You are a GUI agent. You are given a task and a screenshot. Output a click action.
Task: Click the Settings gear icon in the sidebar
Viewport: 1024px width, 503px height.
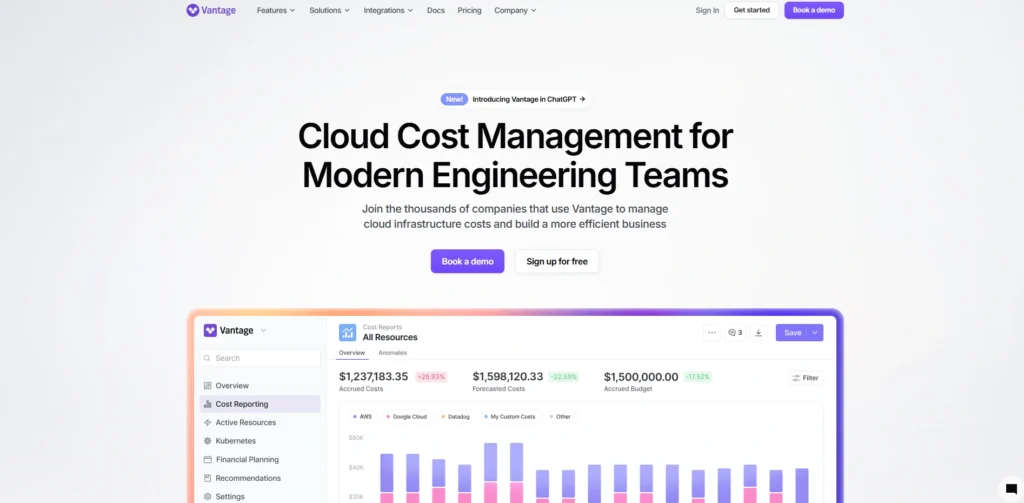208,496
